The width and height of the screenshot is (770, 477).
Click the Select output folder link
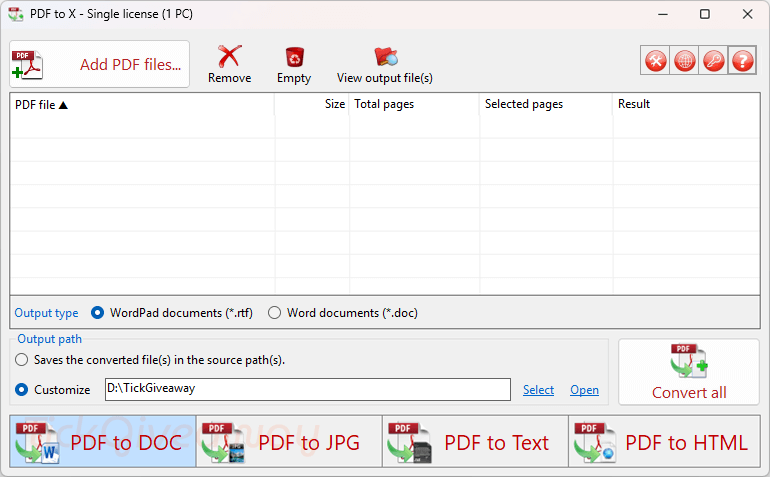538,390
